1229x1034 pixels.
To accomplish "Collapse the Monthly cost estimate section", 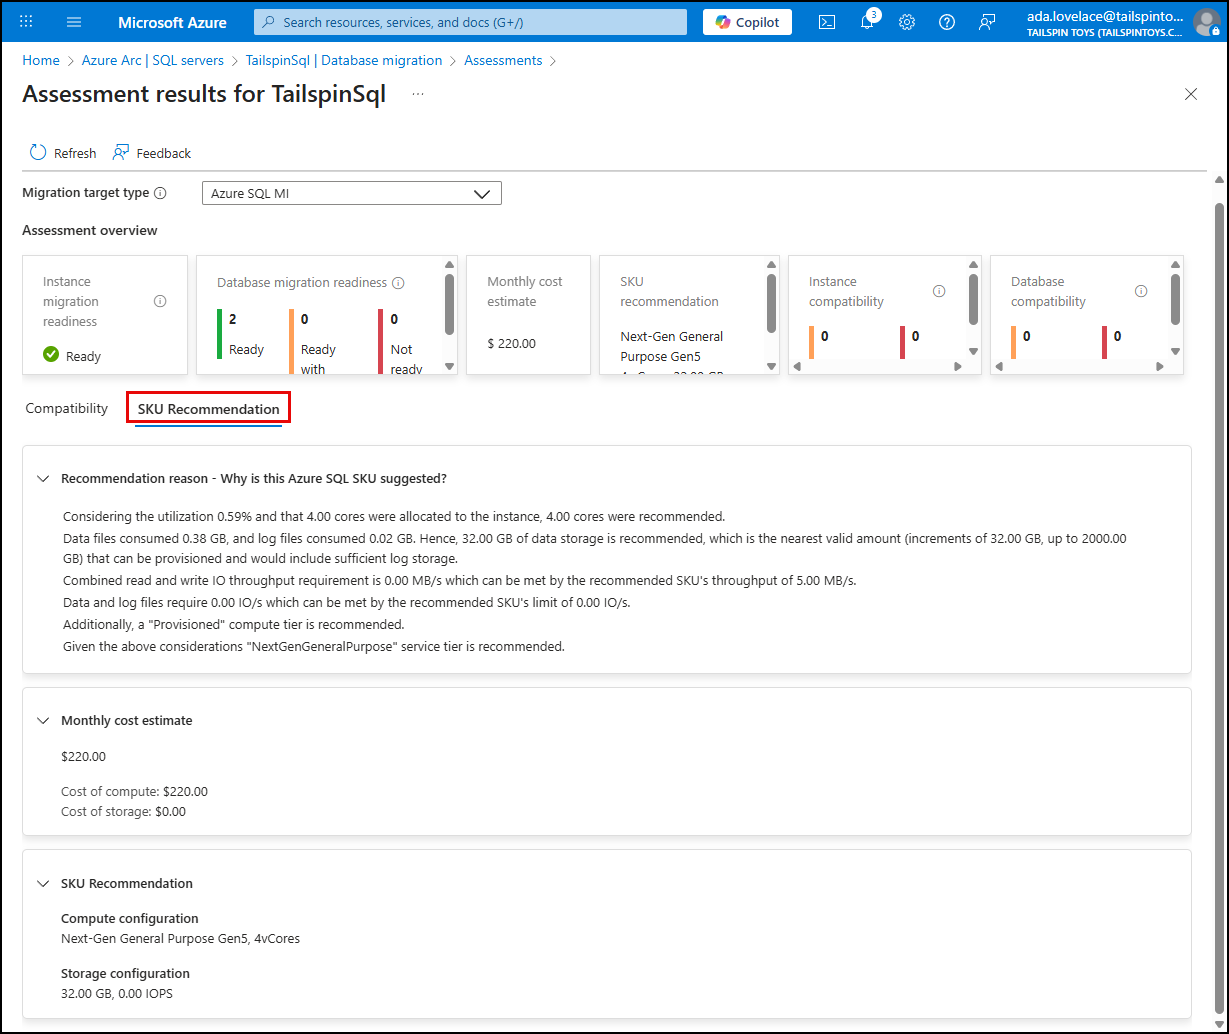I will pos(43,720).
